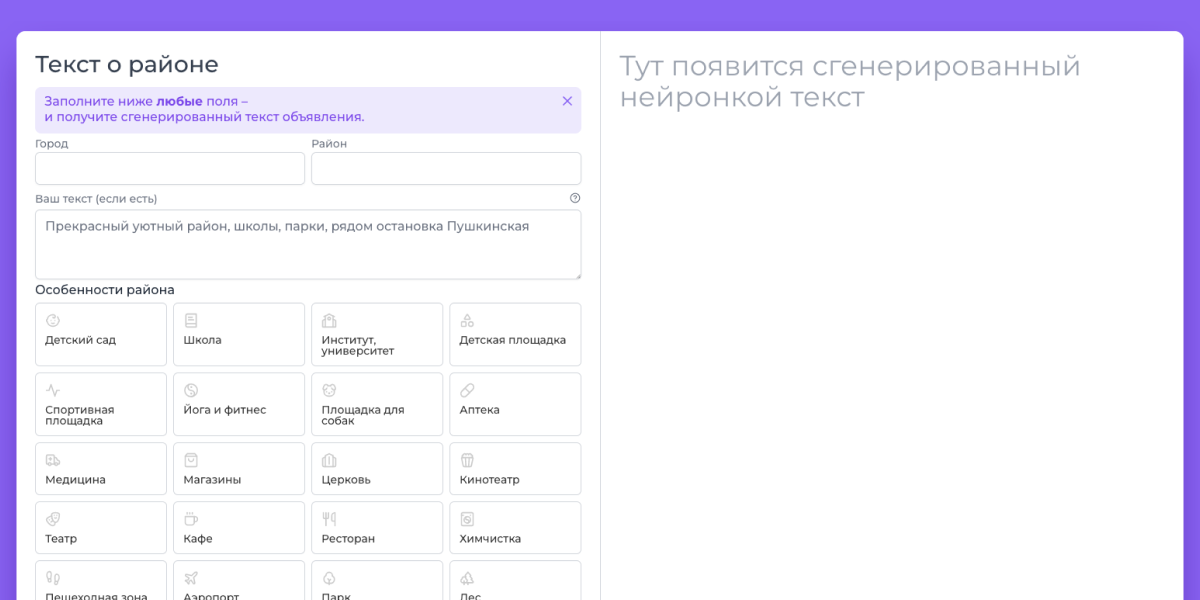Screen dimensions: 1200x600
Task: Toggle the Школа feature tile
Action: pyautogui.click(x=238, y=334)
